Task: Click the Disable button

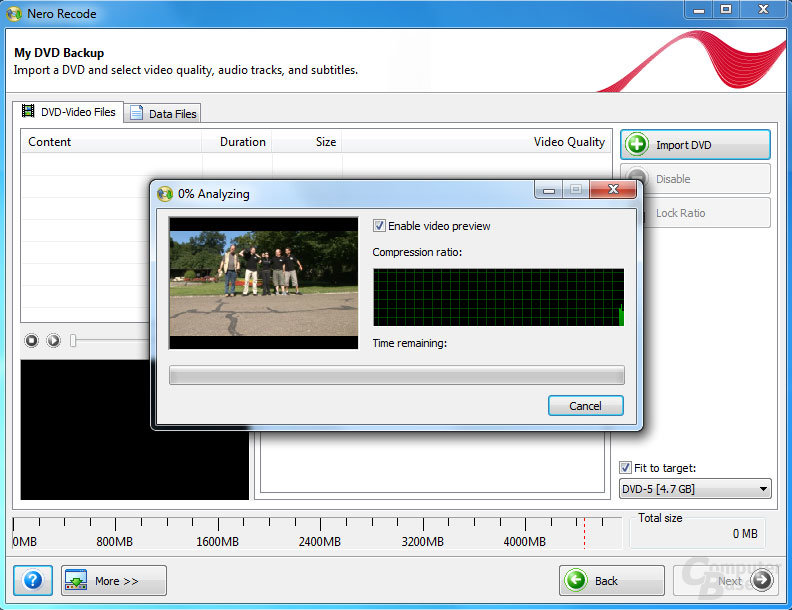Action: (x=696, y=179)
